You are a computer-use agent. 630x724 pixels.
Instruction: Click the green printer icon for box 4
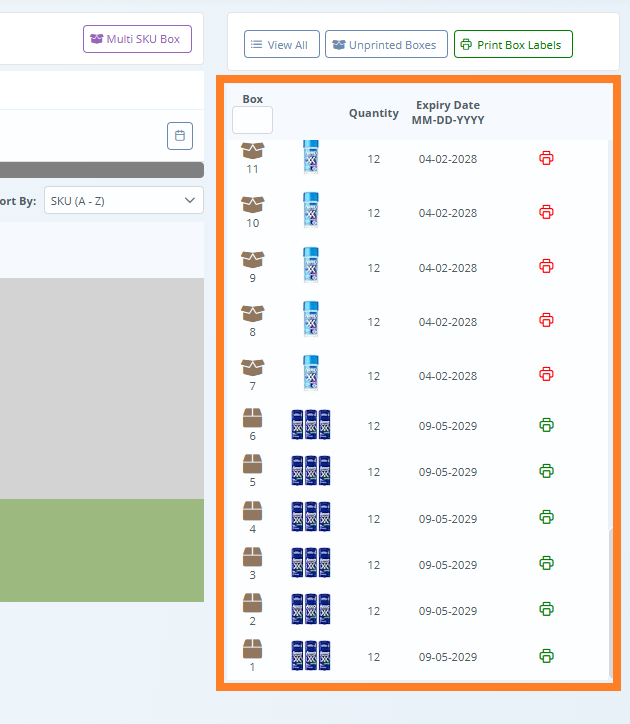[x=546, y=517]
